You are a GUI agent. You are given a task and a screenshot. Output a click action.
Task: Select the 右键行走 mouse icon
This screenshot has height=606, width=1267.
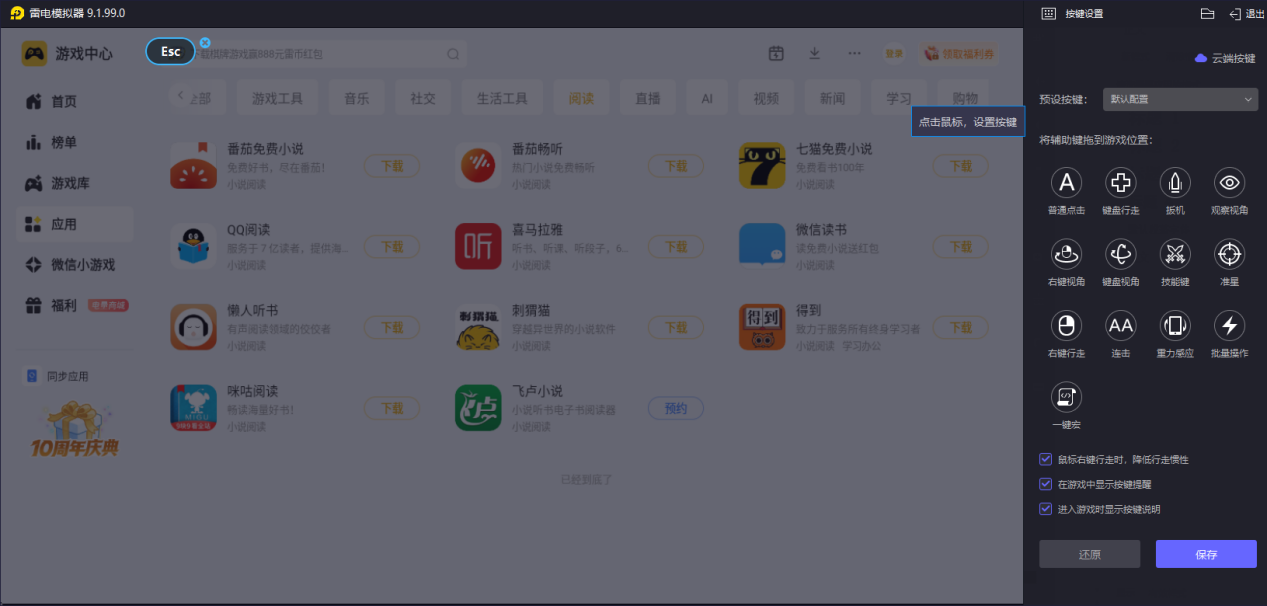click(1066, 325)
